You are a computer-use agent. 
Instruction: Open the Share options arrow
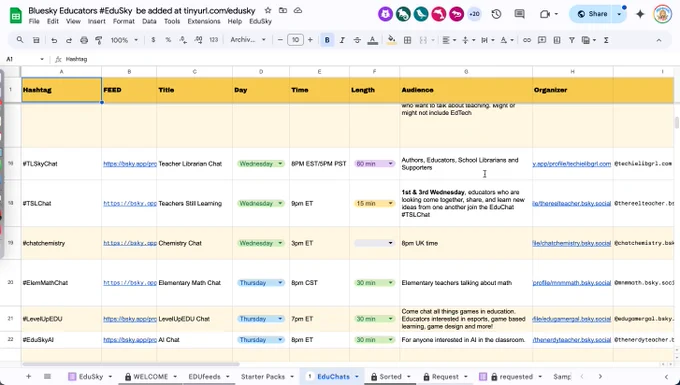coord(619,14)
